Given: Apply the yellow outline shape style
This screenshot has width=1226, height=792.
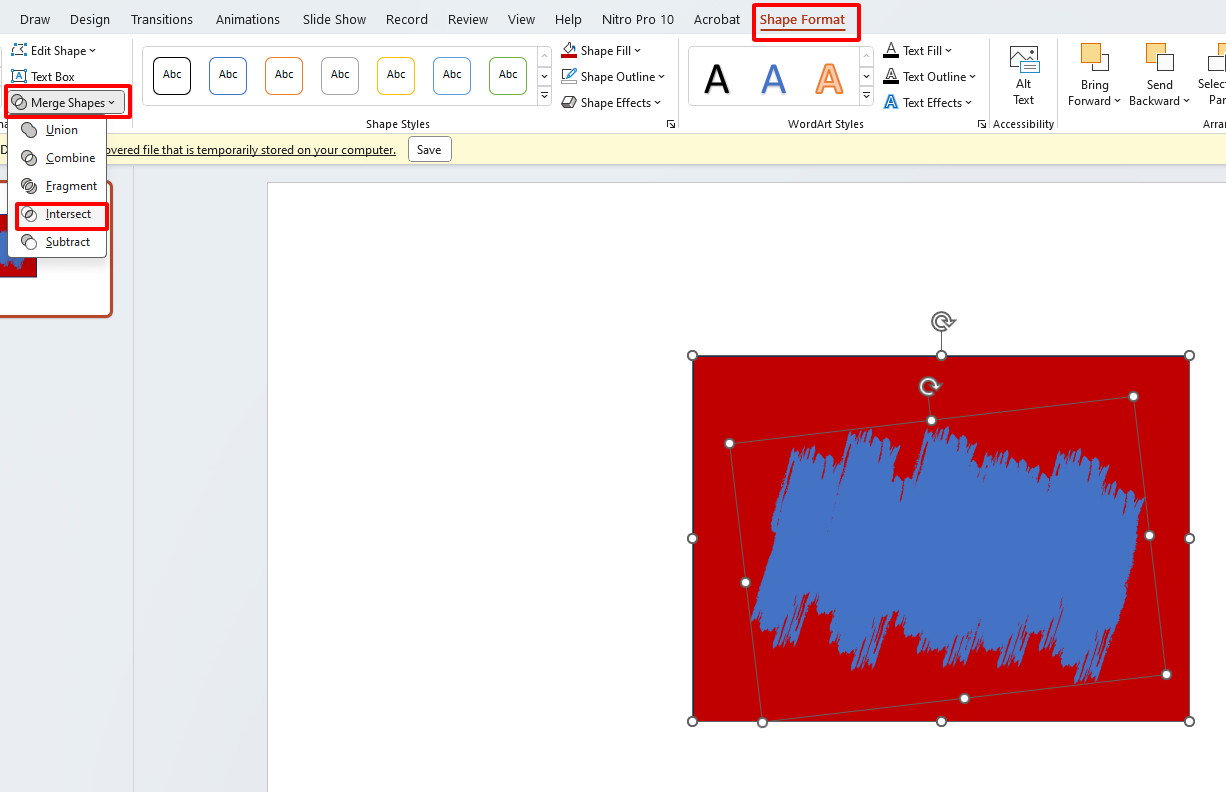Looking at the screenshot, I should [x=396, y=75].
